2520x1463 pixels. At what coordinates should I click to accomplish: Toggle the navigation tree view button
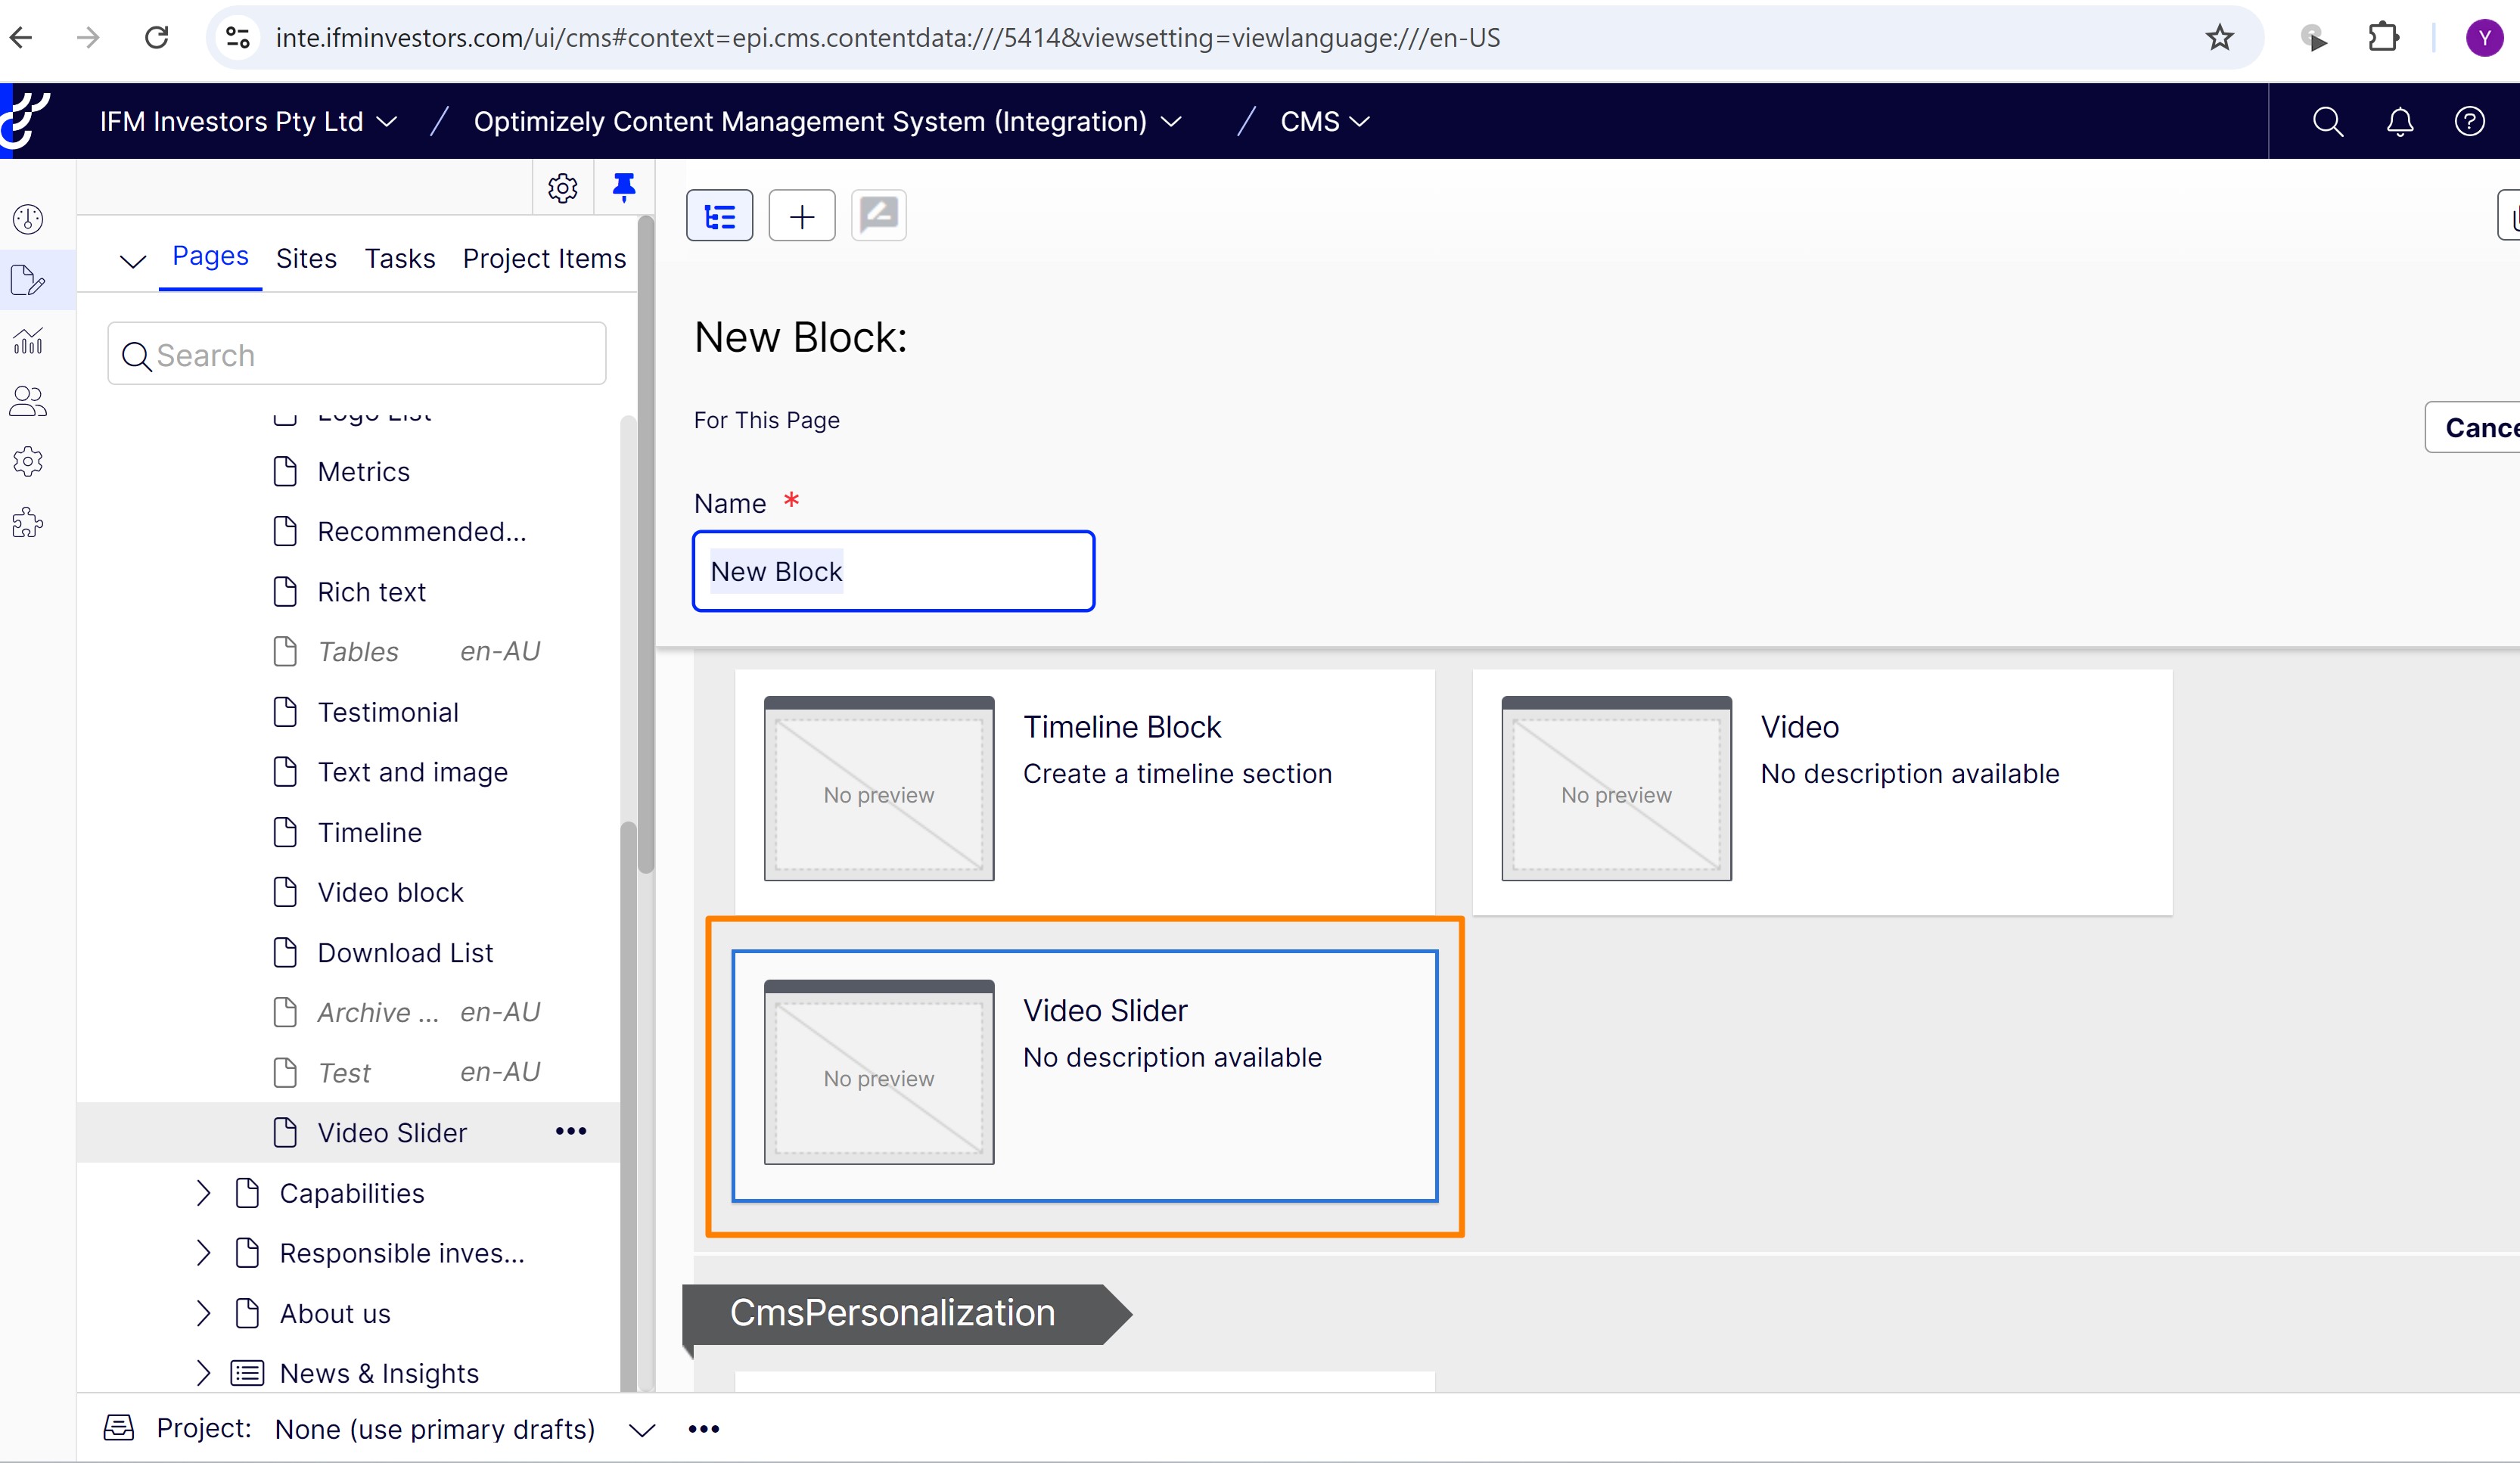(x=719, y=215)
